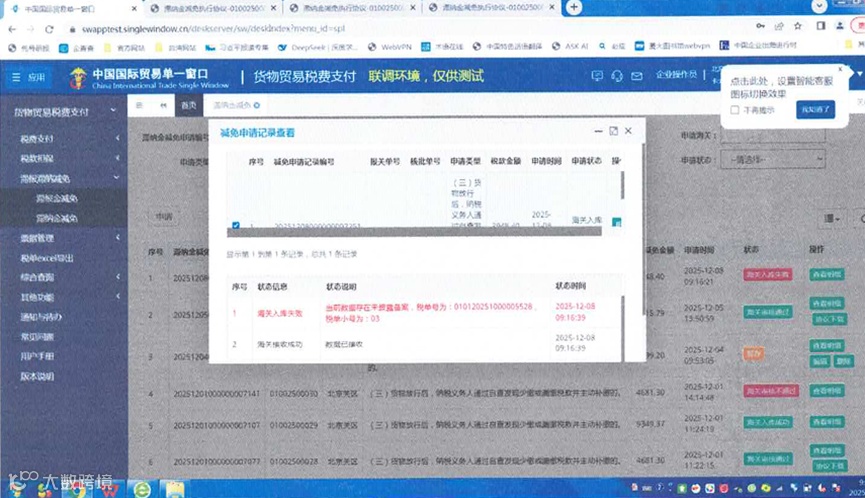Open the browser side panel icon

point(821,26)
